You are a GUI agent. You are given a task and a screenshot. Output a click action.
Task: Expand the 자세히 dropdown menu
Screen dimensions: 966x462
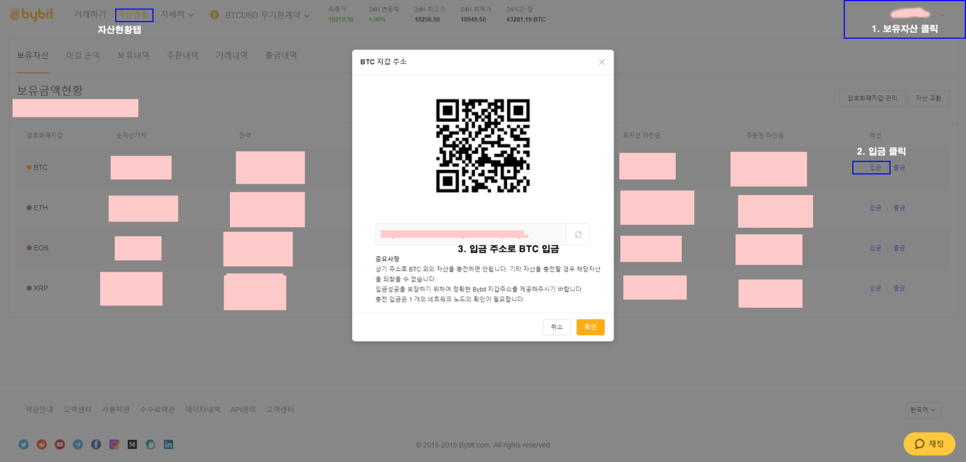[177, 14]
